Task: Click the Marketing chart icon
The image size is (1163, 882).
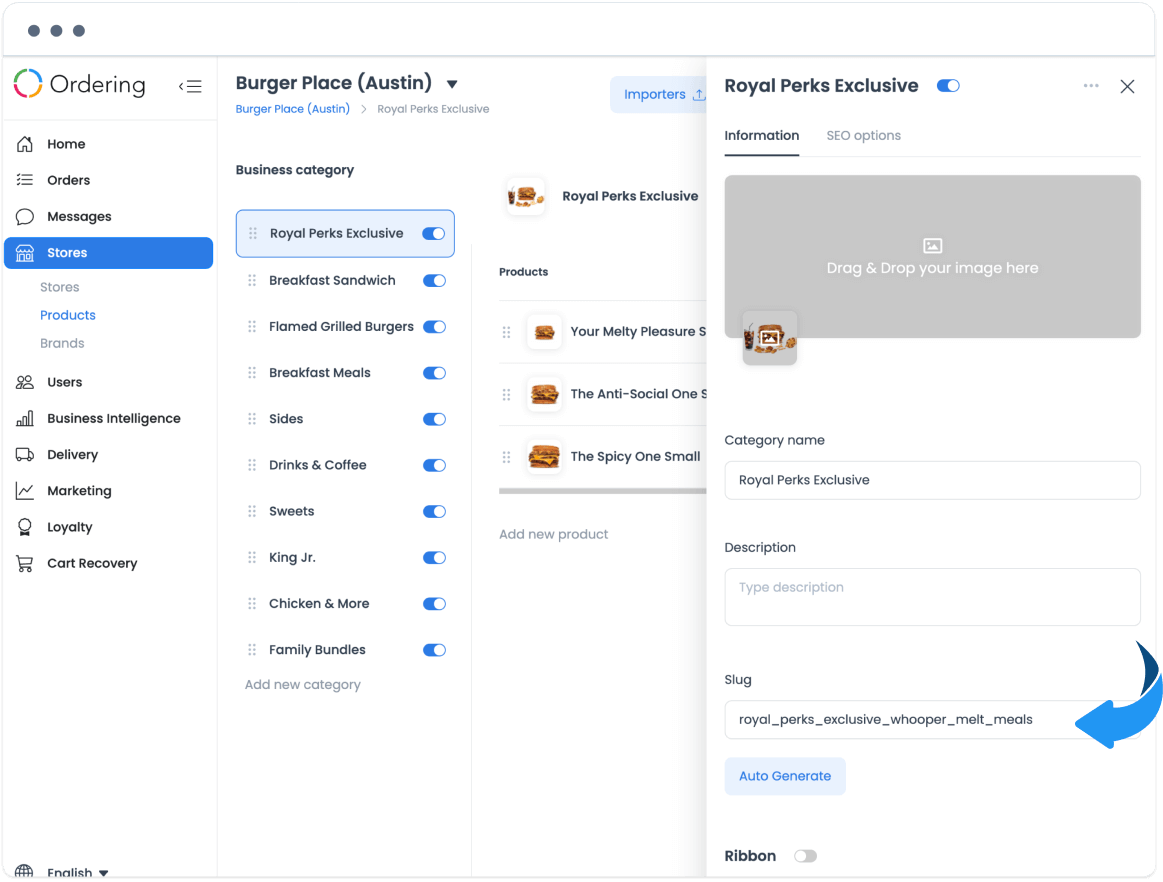Action: tap(24, 491)
